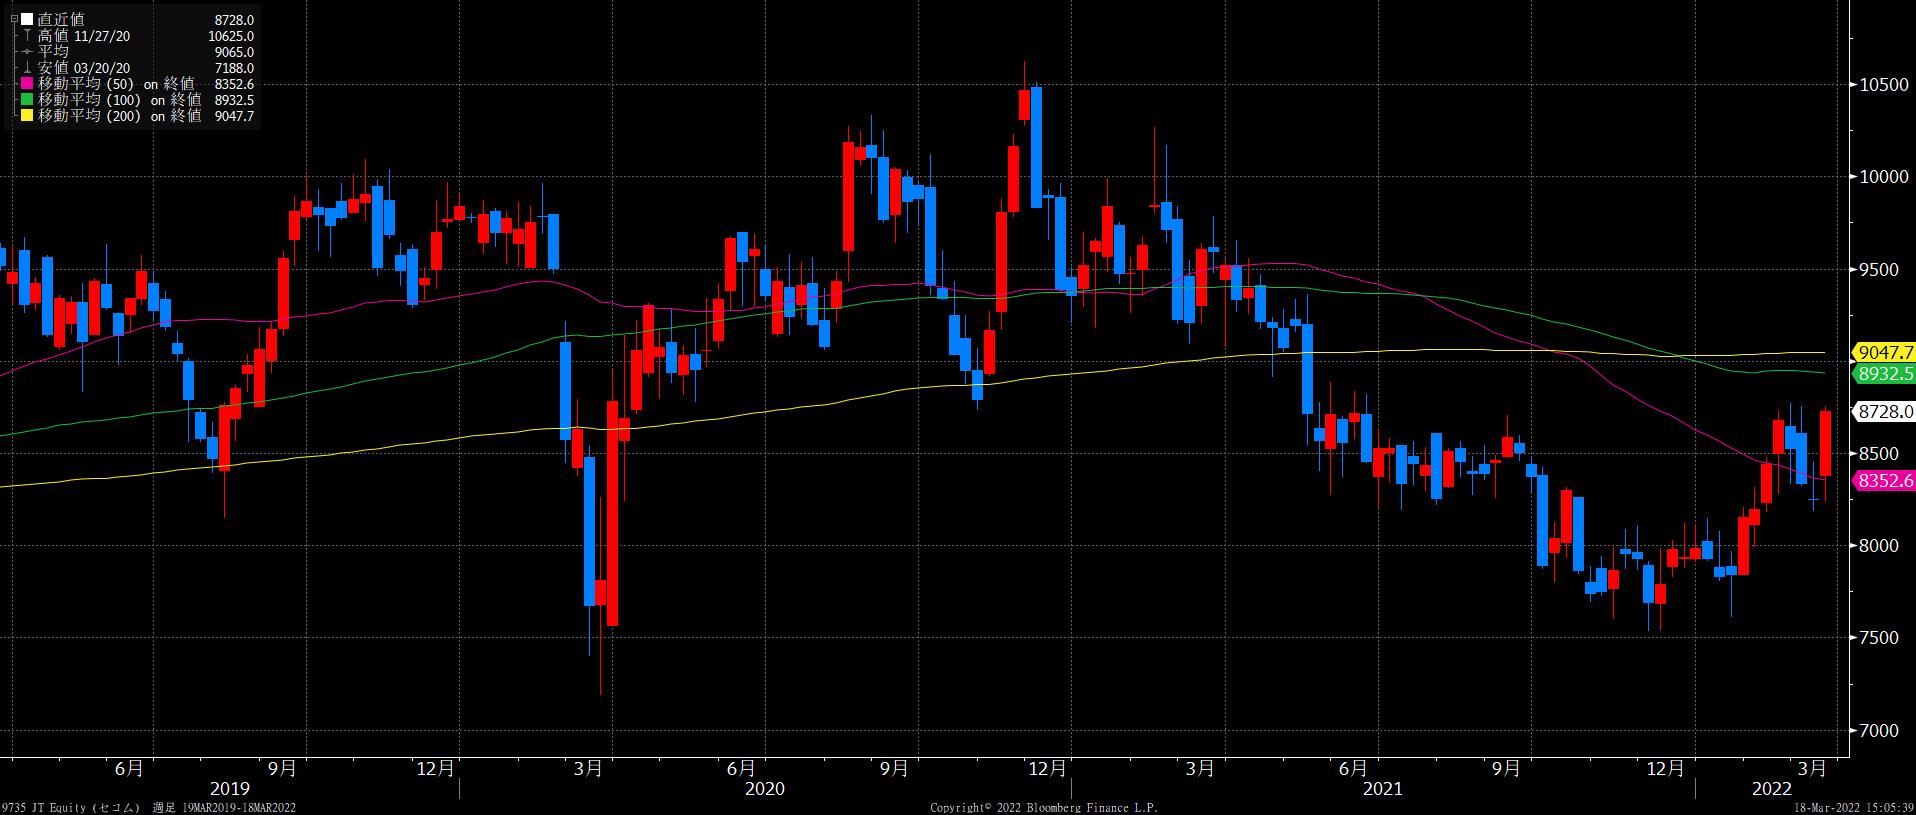Screen dimensions: 1916x815
Task: Click the 平均 average line icon
Action: (27, 52)
